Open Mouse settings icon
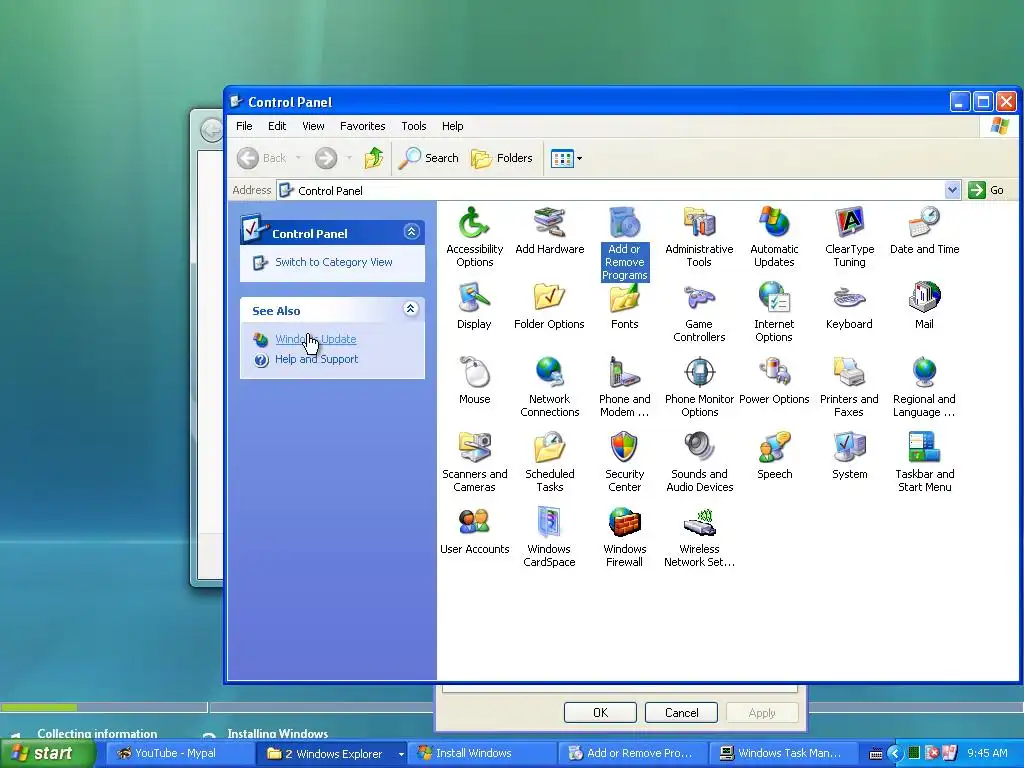The width and height of the screenshot is (1024, 768). 474,380
